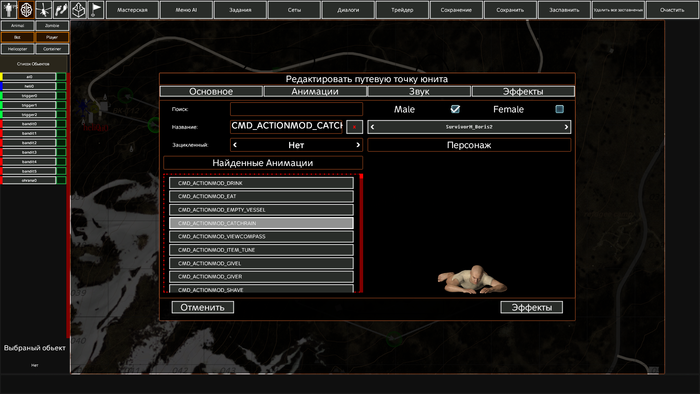This screenshot has height=394, width=700.
Task: Select CMD_ACTIONMOD_EMPTY_VESSEL animation
Action: (x=261, y=210)
